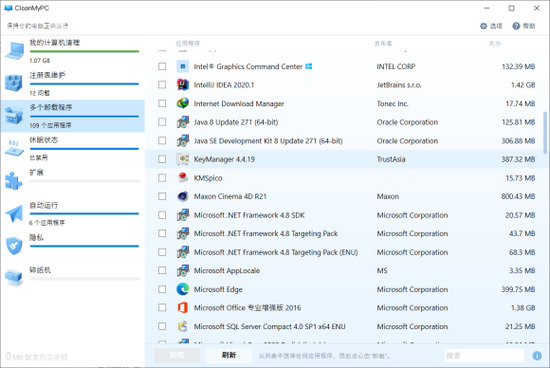Click the Microsoft AppLocale icon
The height and width of the screenshot is (368, 550).
[x=183, y=271]
